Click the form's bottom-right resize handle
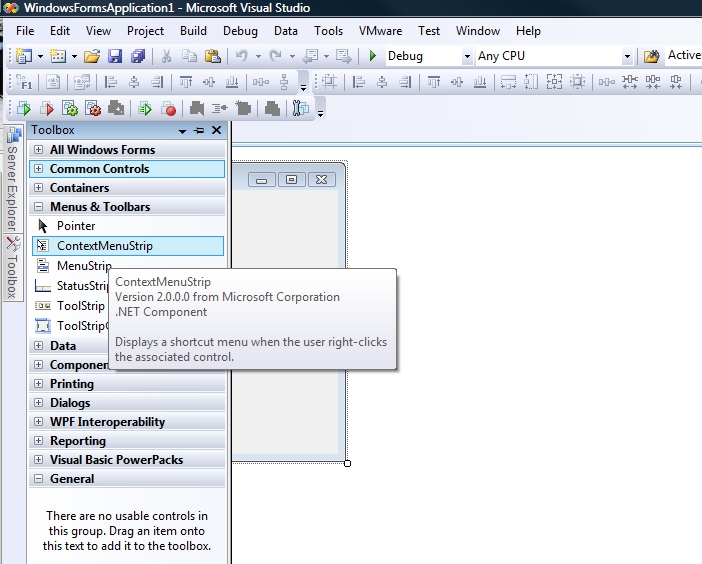 (347, 463)
